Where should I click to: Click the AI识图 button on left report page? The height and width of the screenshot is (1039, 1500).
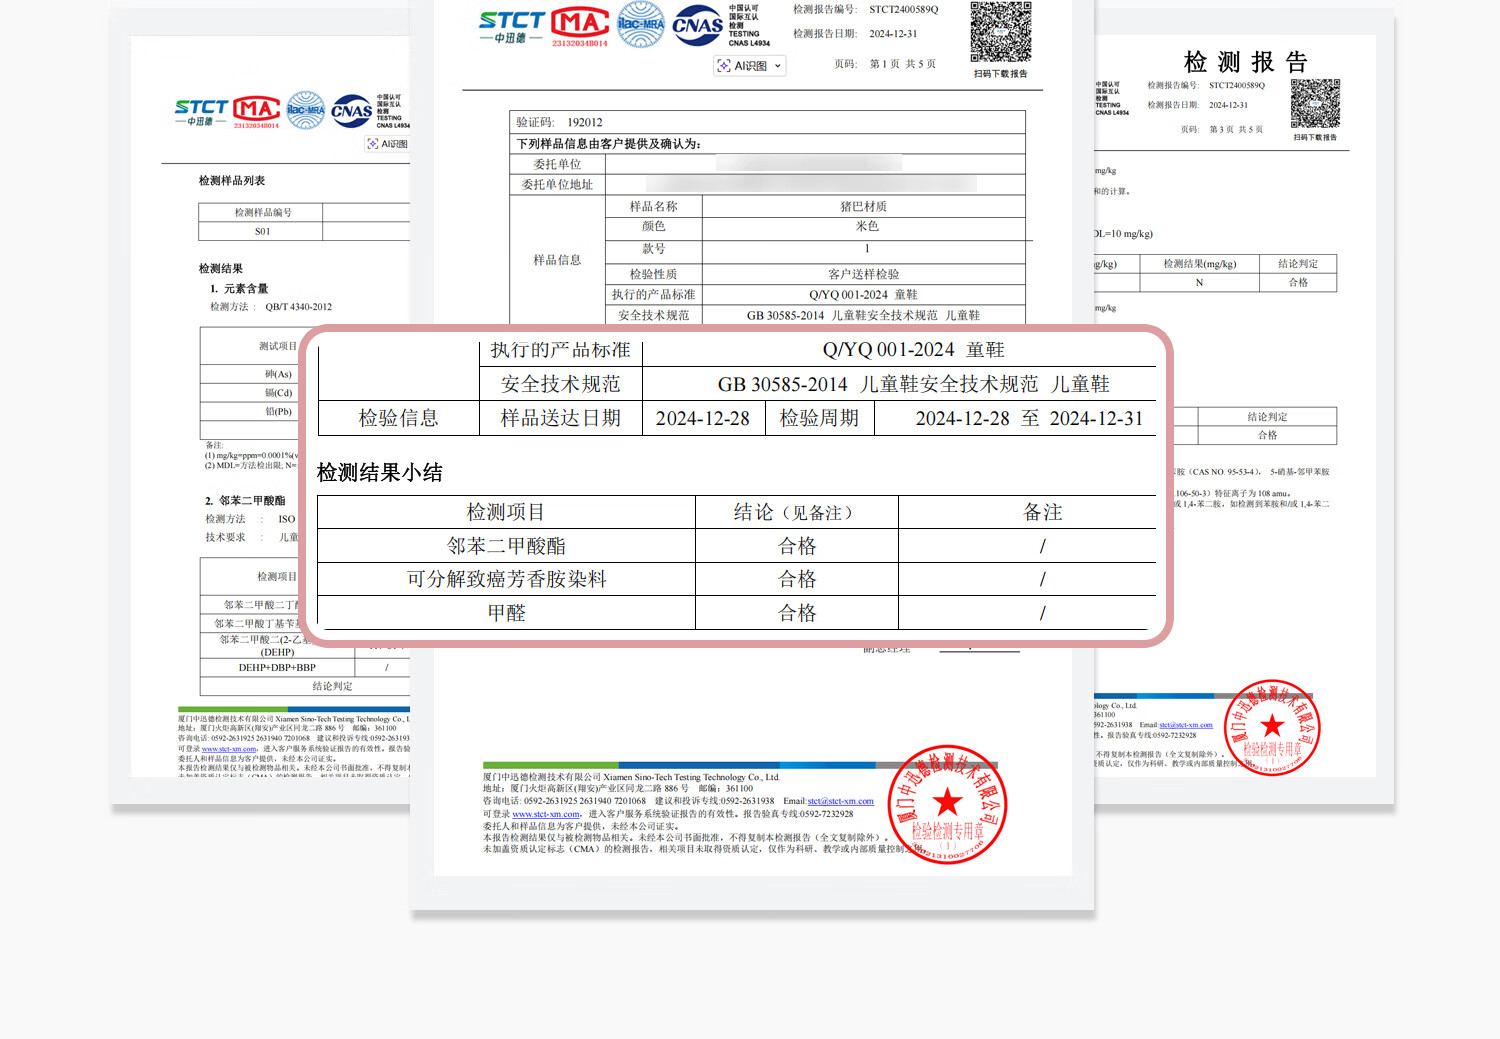point(388,144)
